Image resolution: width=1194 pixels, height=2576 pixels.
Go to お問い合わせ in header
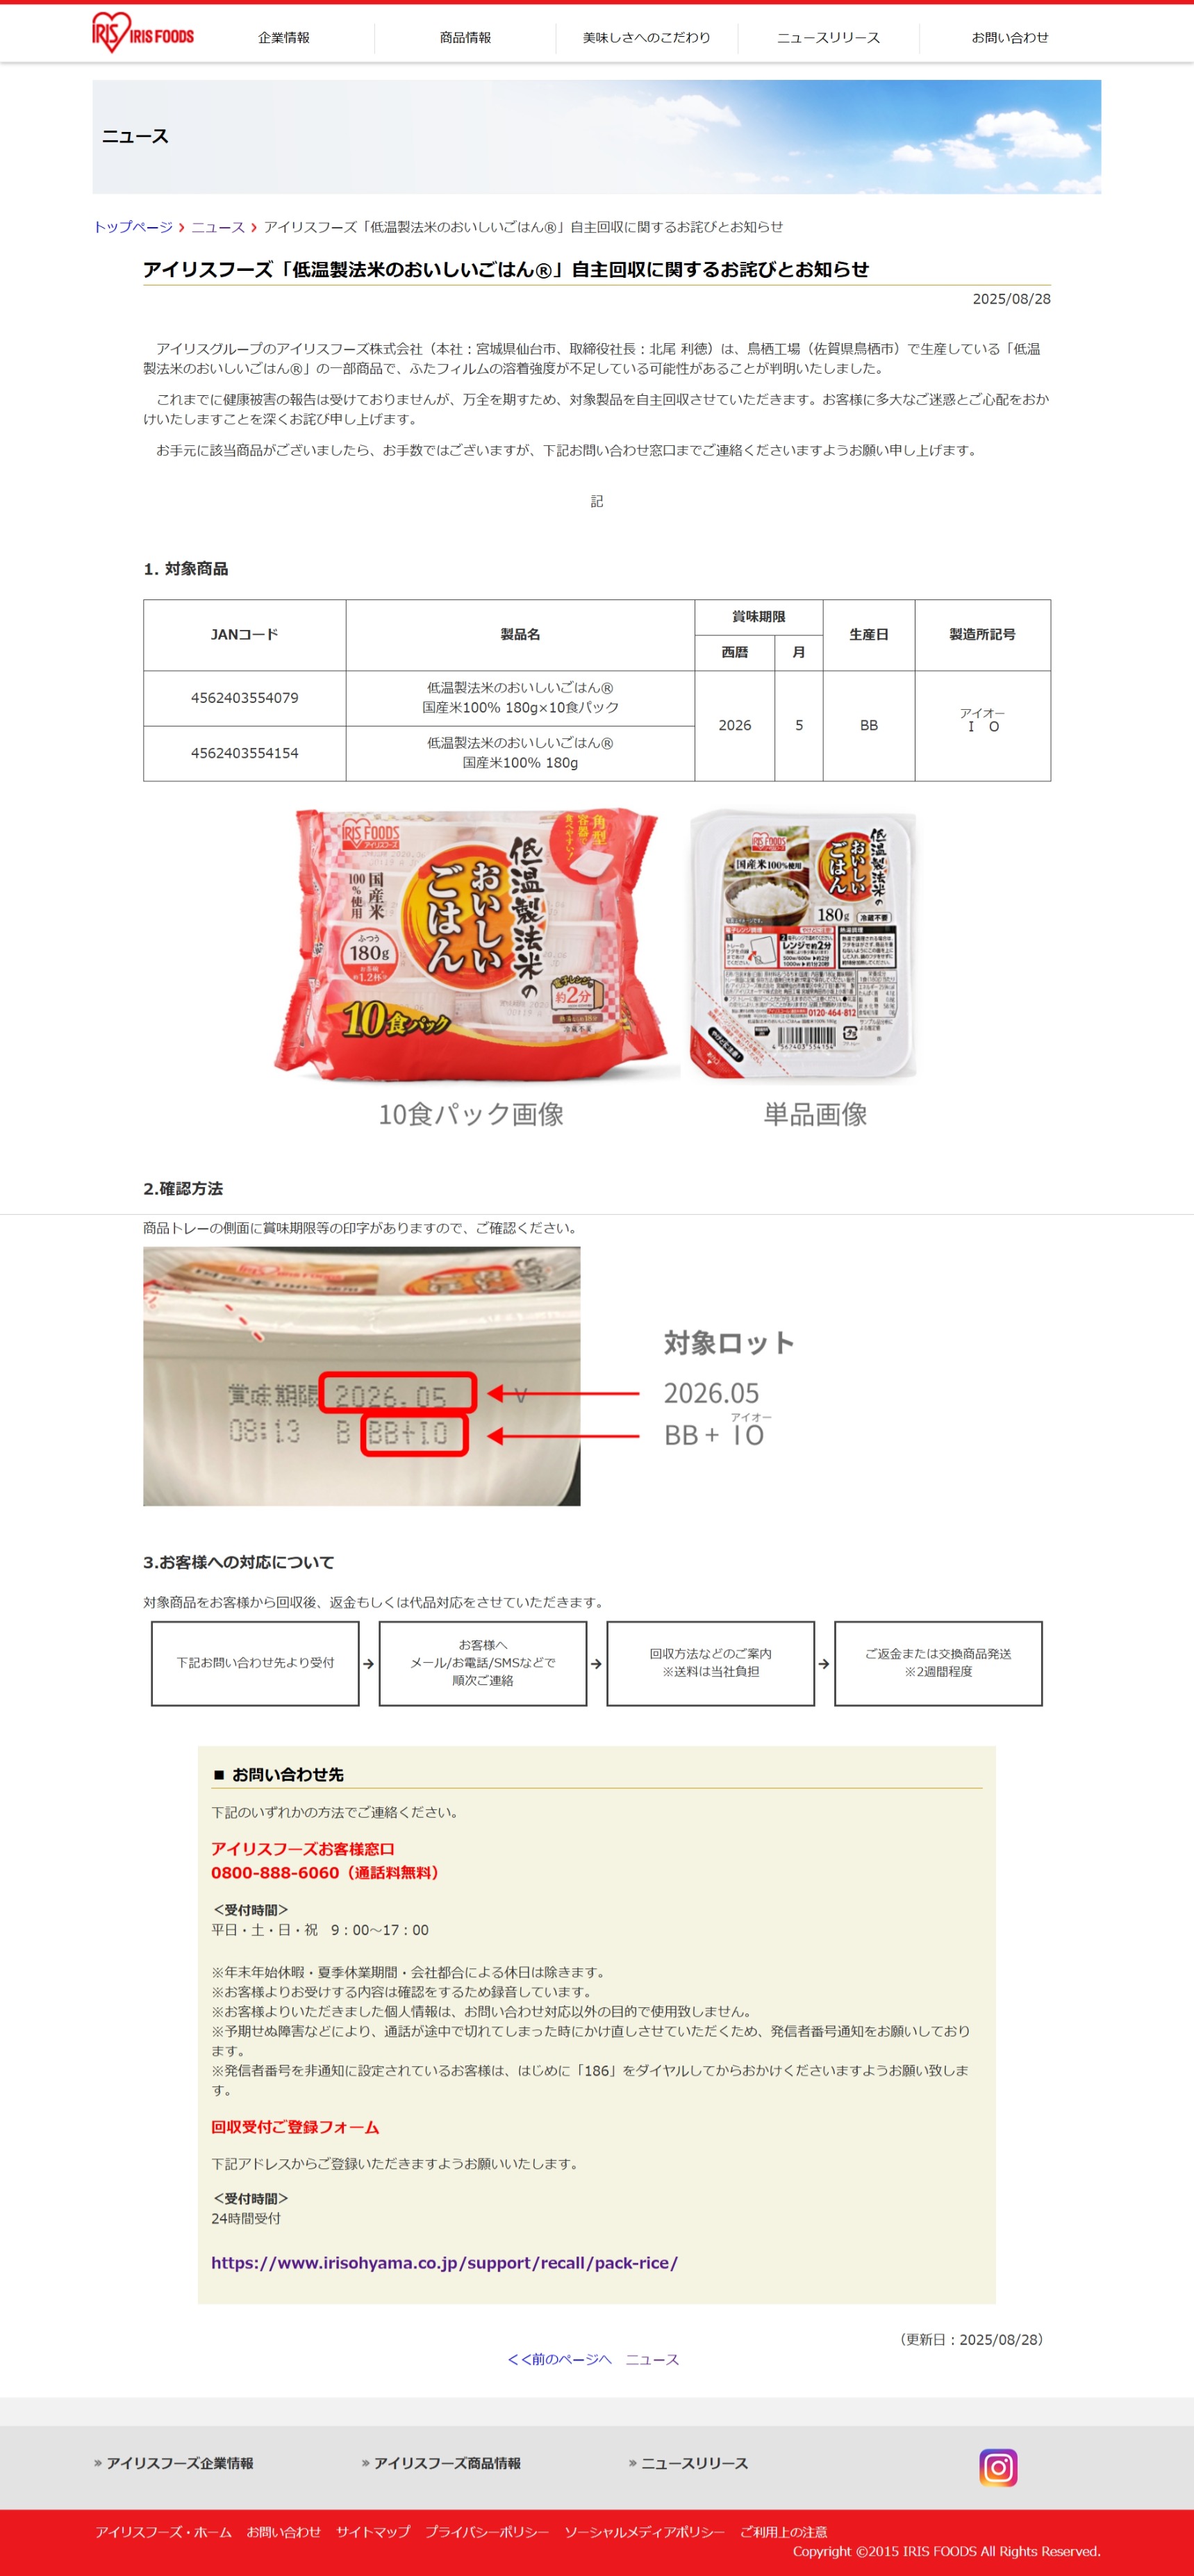[x=1010, y=38]
